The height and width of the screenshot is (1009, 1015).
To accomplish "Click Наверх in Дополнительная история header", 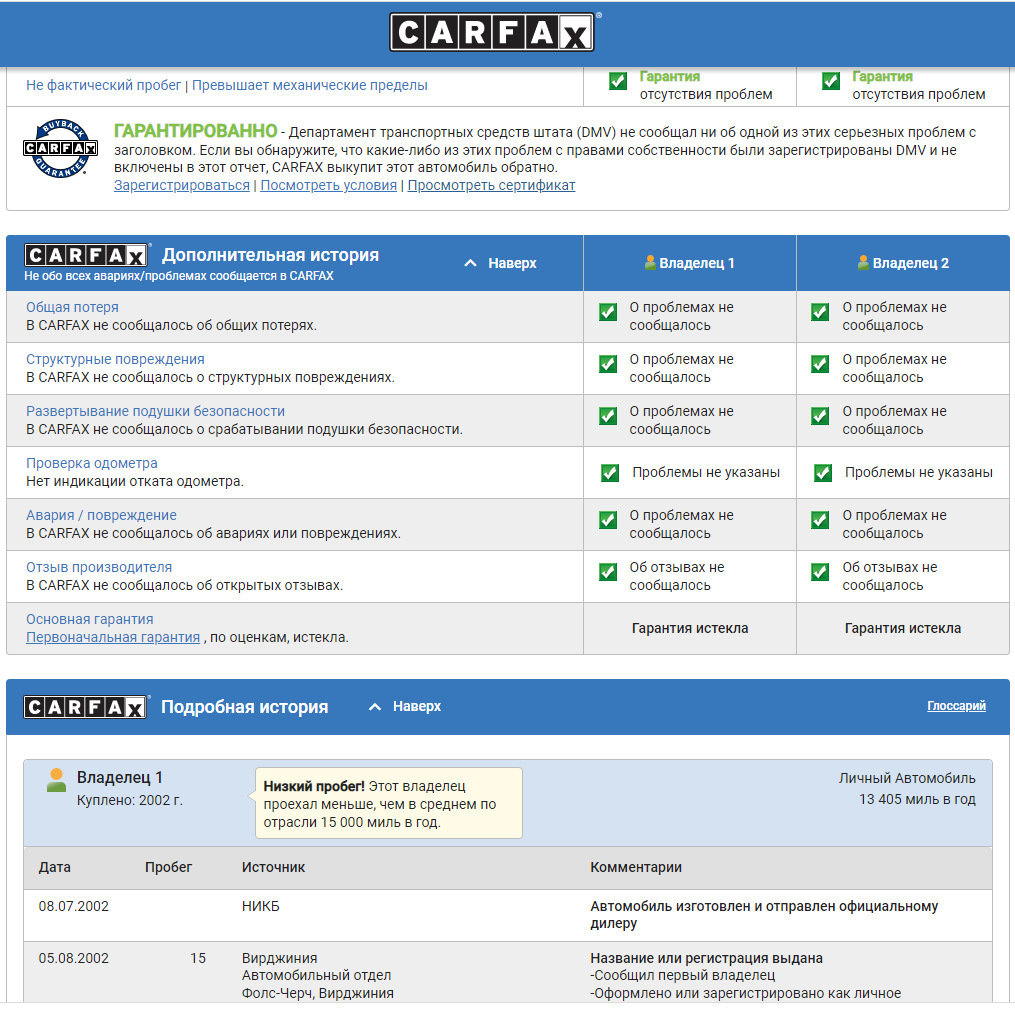I will pyautogui.click(x=512, y=263).
